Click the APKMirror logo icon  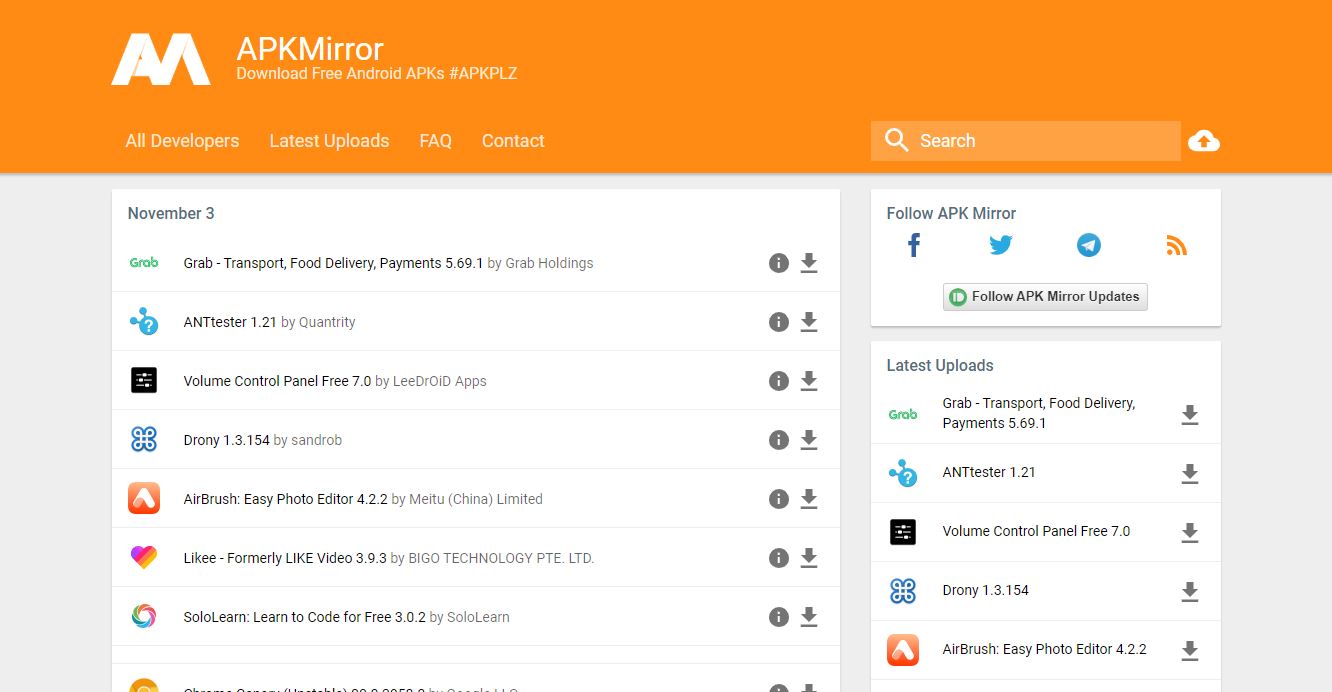pyautogui.click(x=161, y=59)
